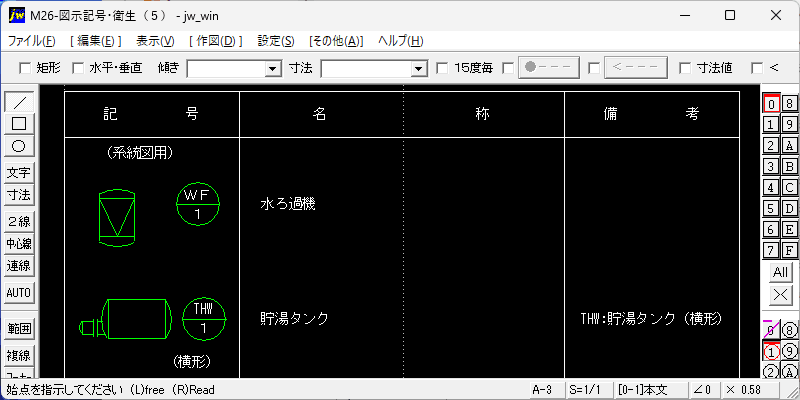Select layer 2 square button
This screenshot has height=400, width=800.
click(x=771, y=145)
